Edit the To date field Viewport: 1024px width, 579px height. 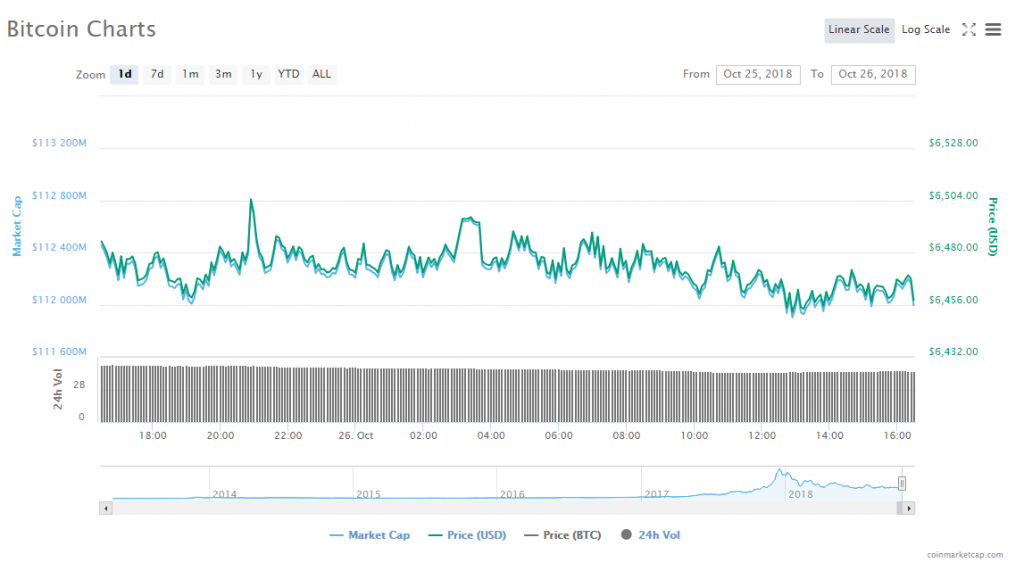click(873, 74)
